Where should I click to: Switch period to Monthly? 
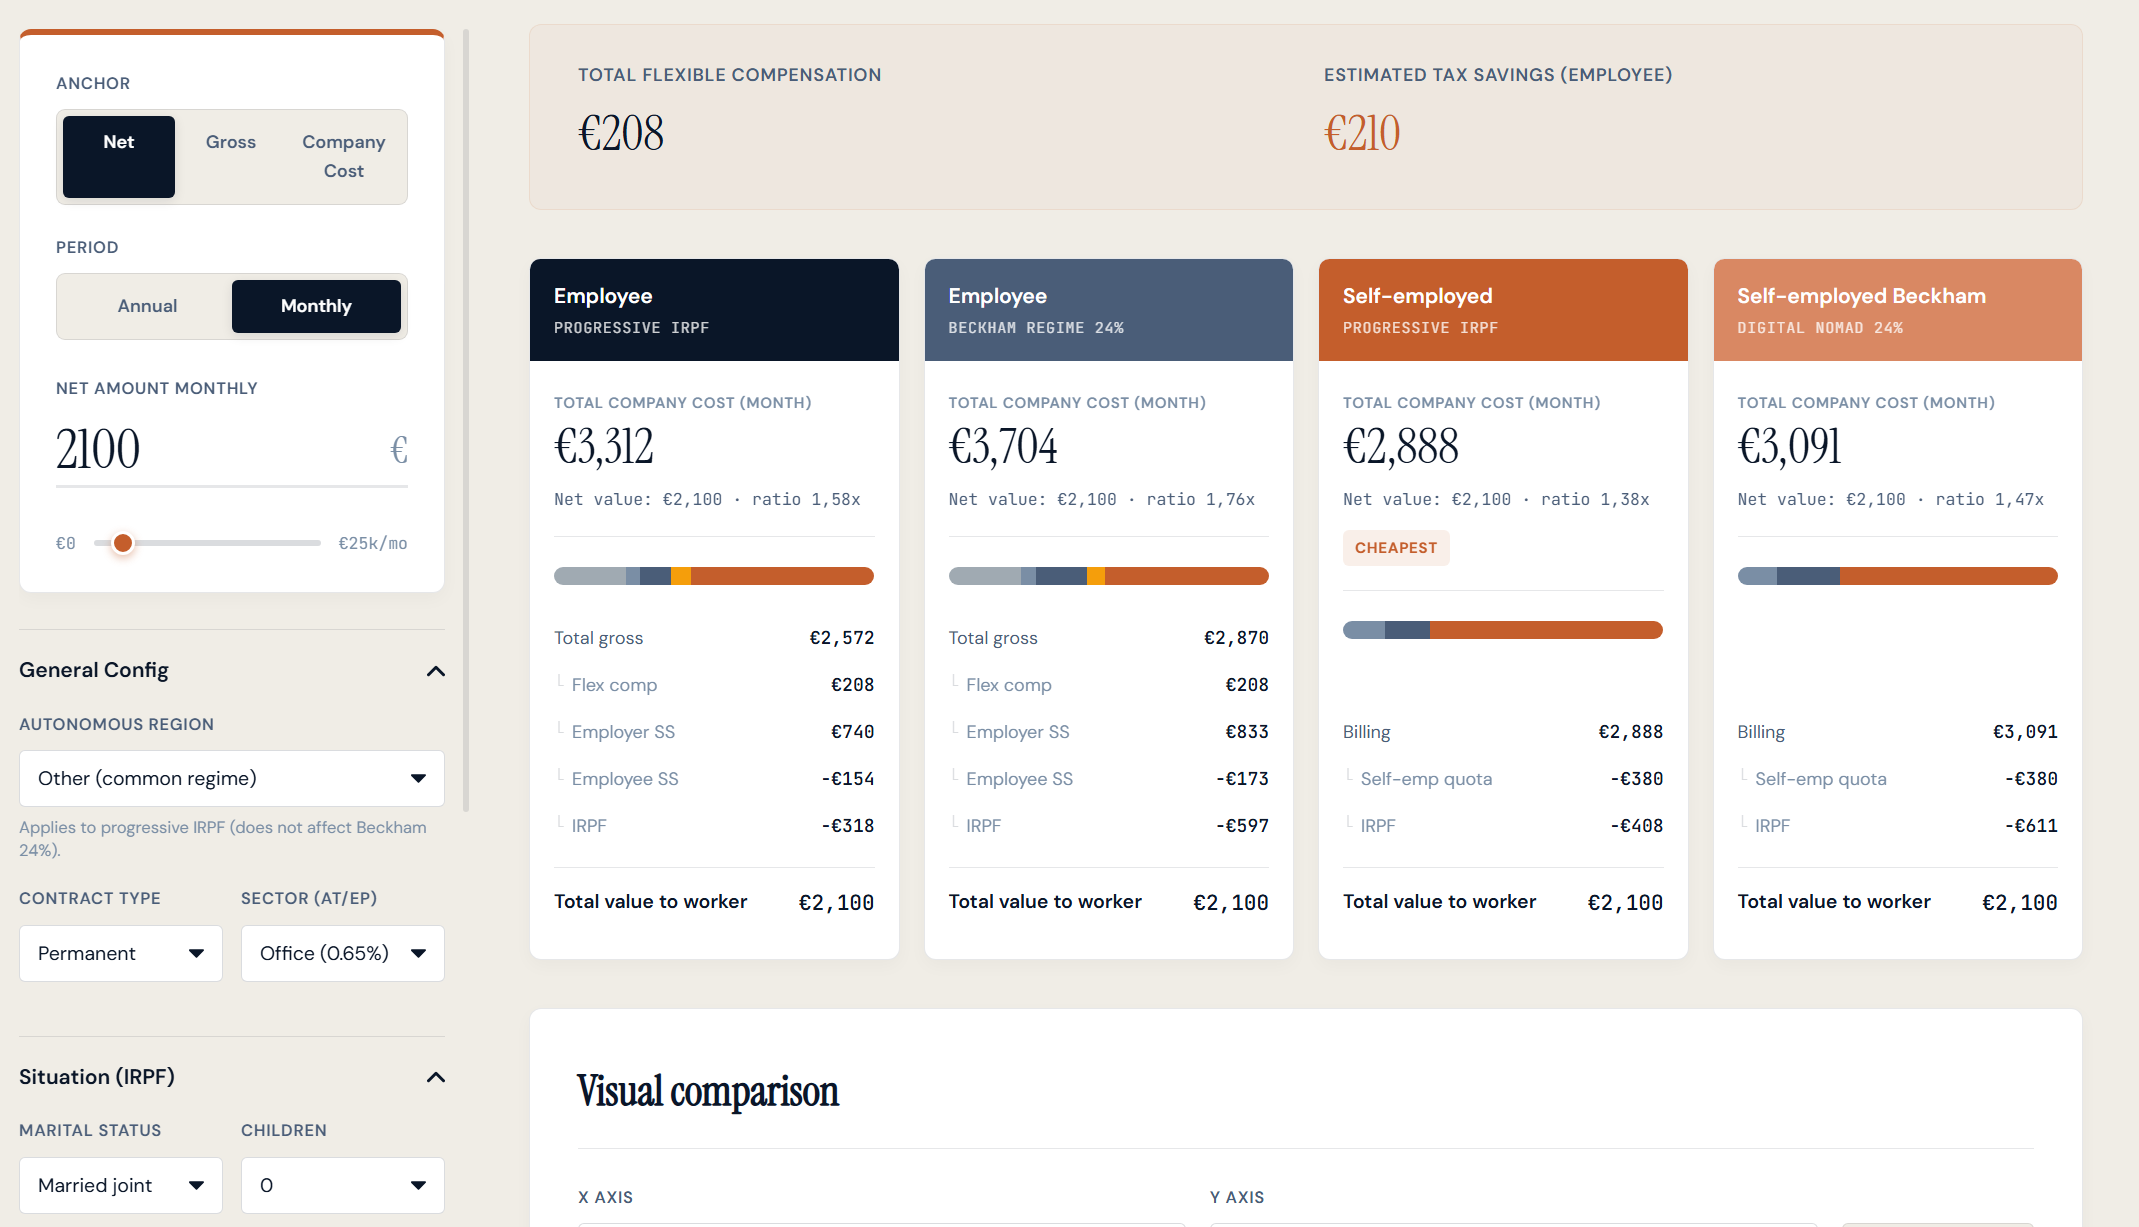[x=316, y=306]
